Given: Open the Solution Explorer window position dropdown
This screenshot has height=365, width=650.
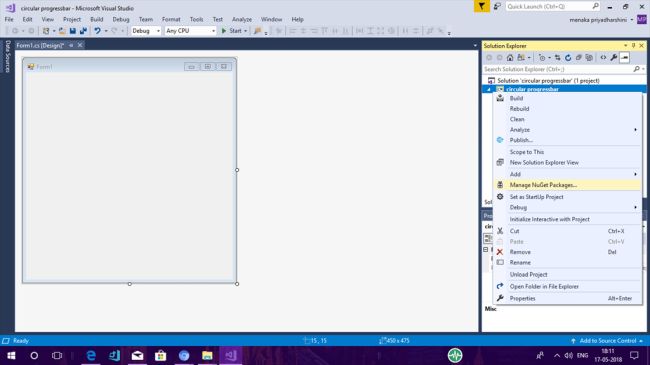Looking at the screenshot, I should (x=625, y=46).
